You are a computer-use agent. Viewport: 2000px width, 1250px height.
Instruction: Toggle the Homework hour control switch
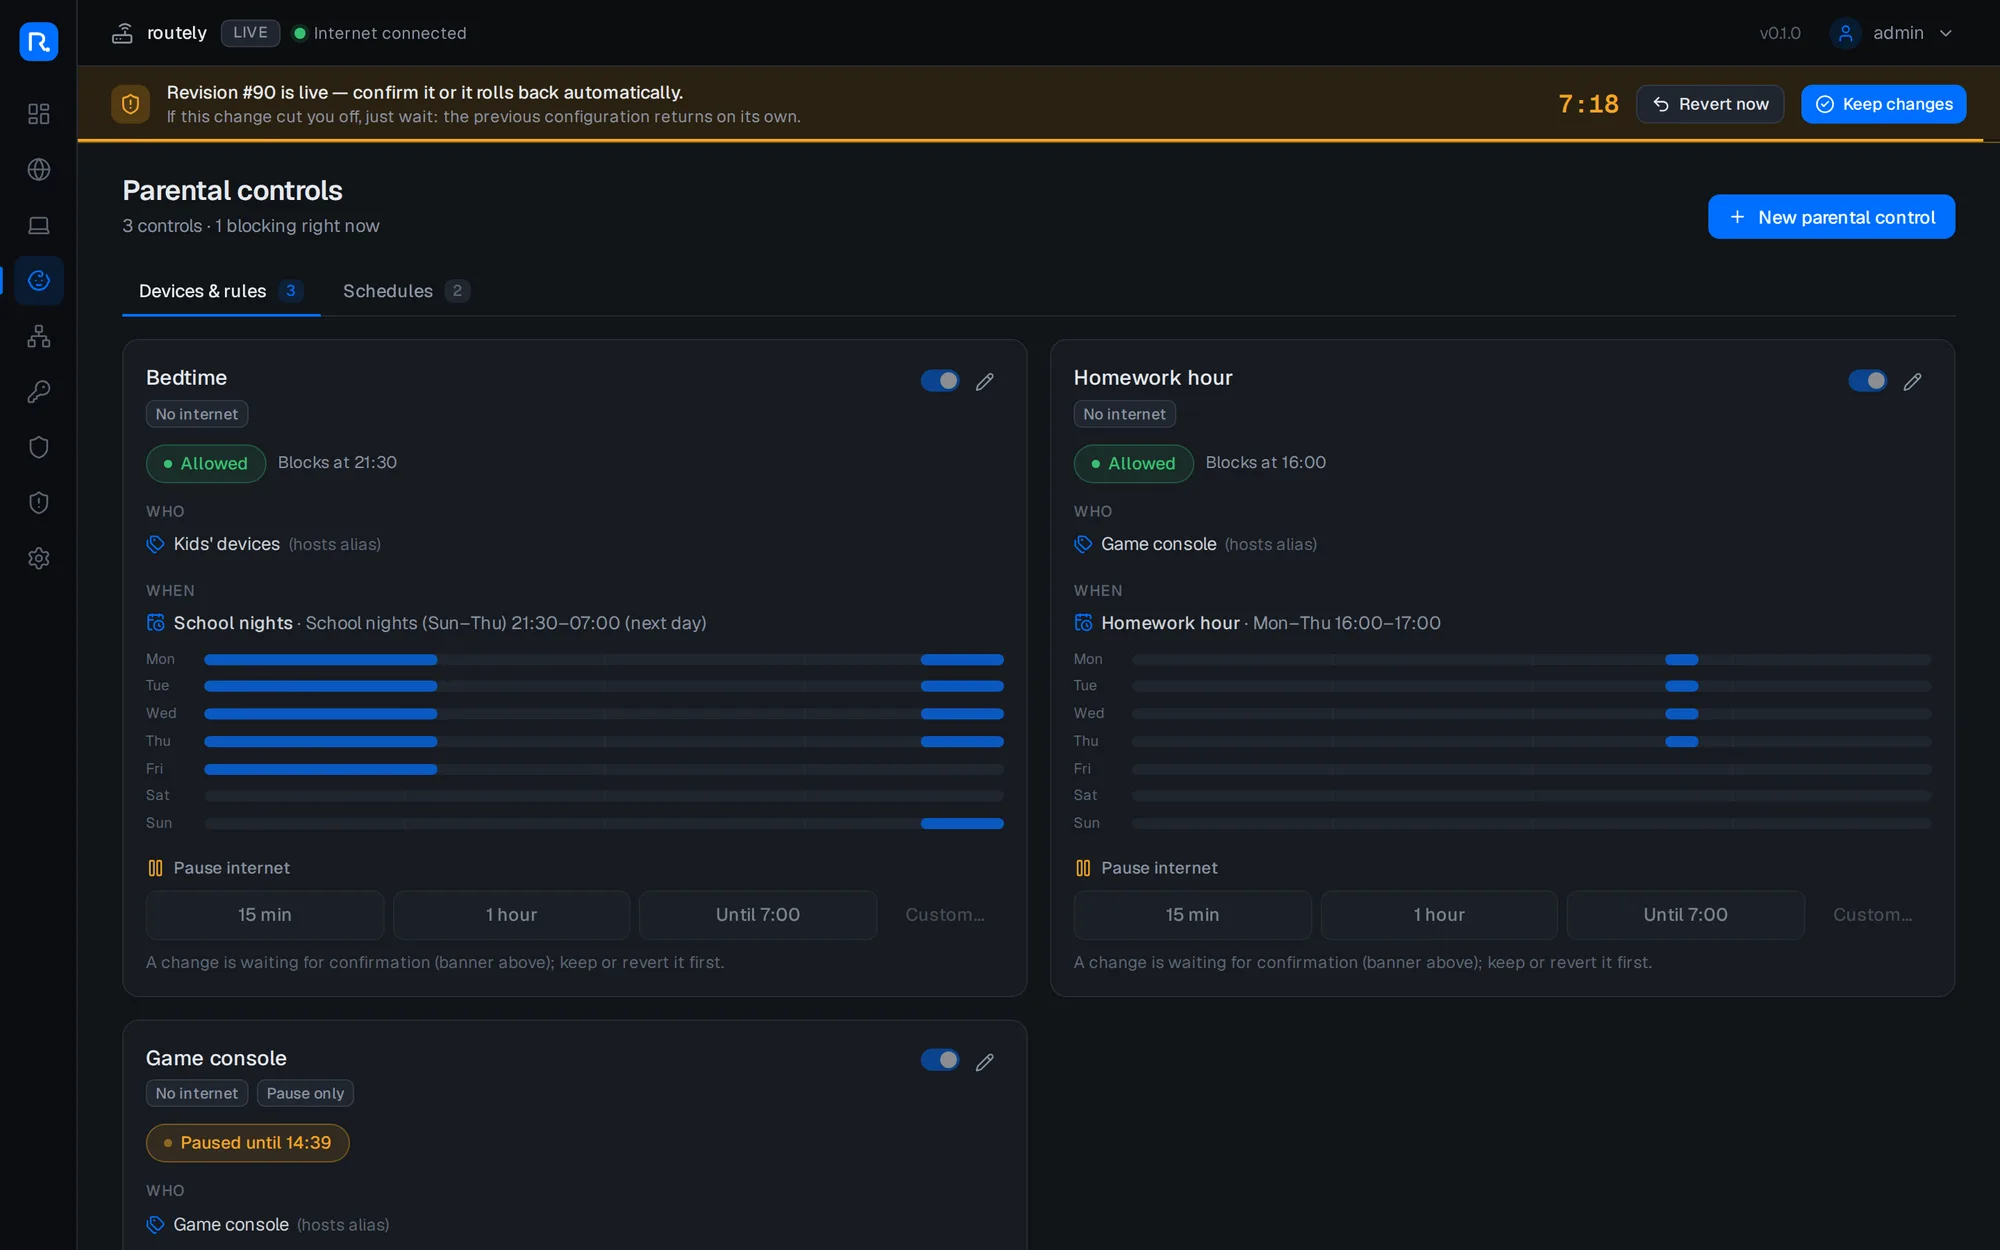(x=1868, y=380)
